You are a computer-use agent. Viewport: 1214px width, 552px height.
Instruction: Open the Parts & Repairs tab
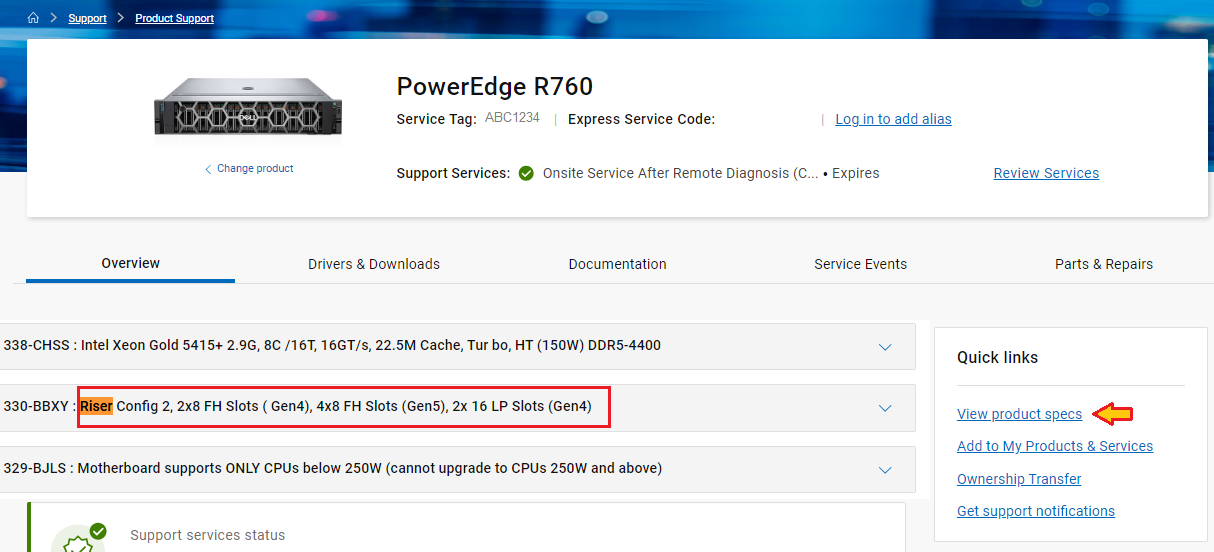coord(1103,264)
